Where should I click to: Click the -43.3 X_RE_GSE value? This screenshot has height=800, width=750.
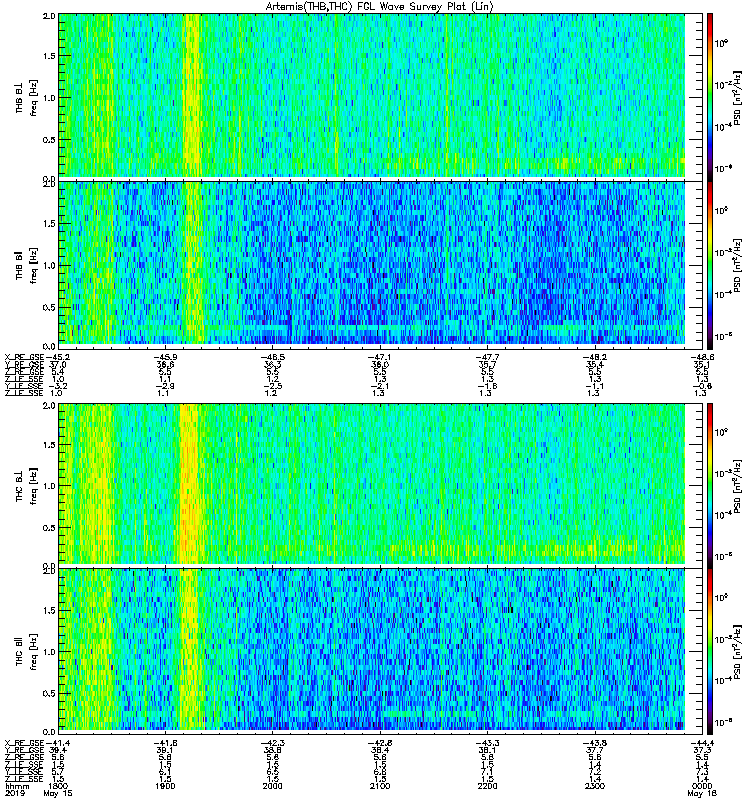click(487, 743)
